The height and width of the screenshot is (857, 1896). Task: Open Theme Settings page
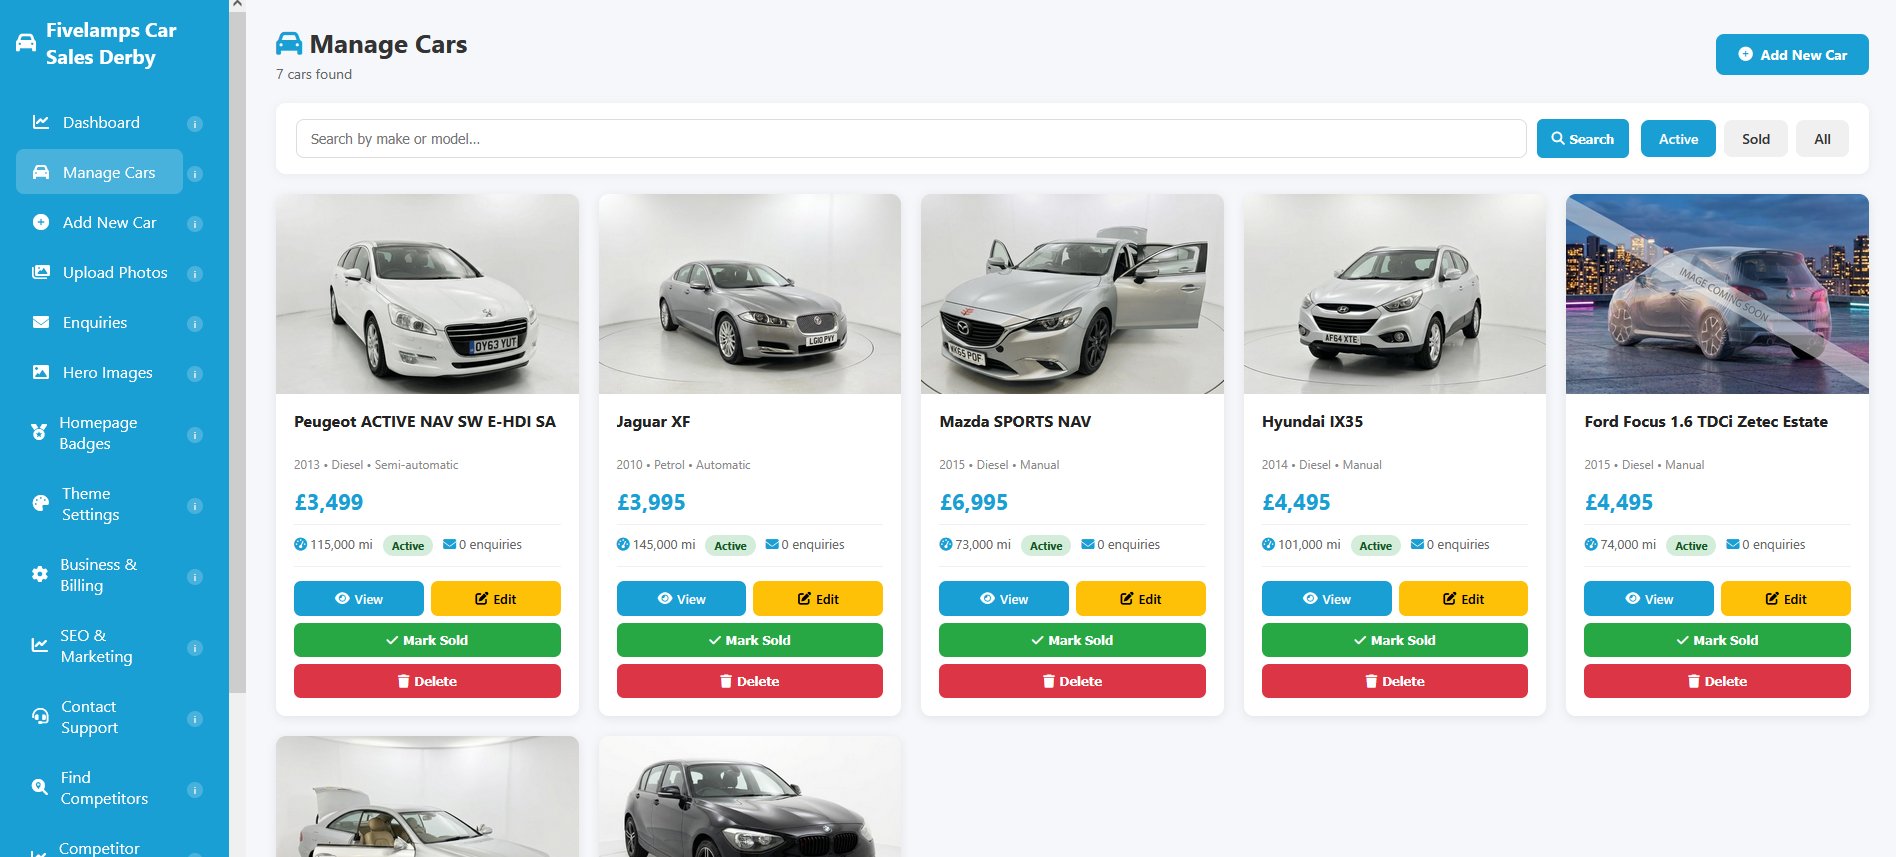[99, 504]
